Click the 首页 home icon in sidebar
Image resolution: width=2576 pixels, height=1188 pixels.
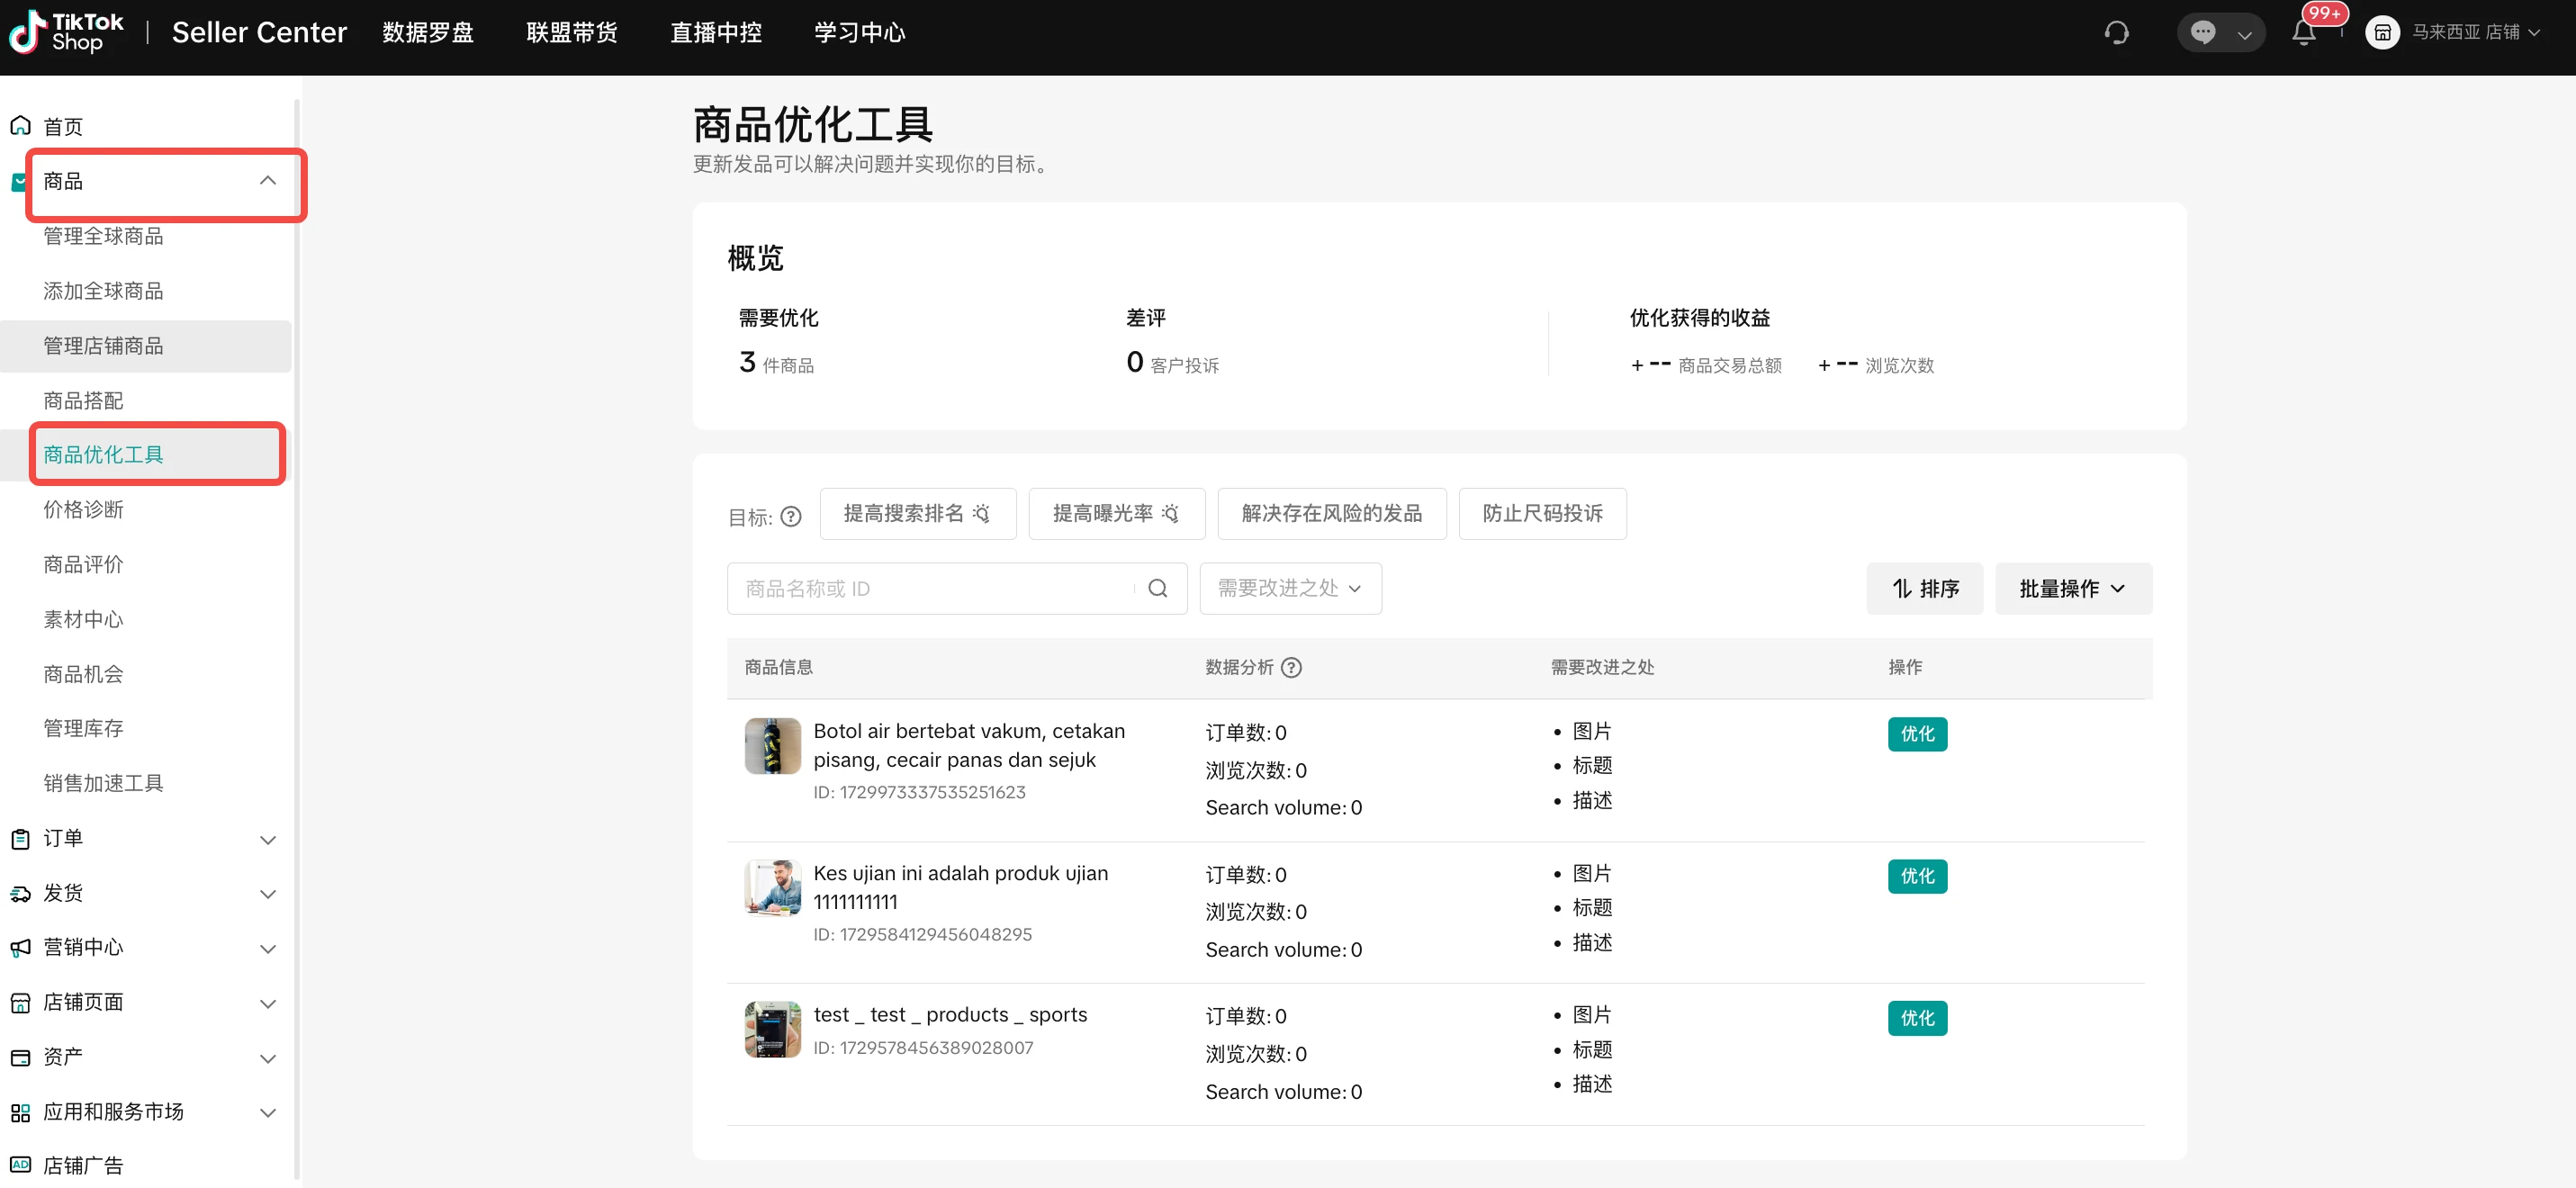(x=20, y=126)
